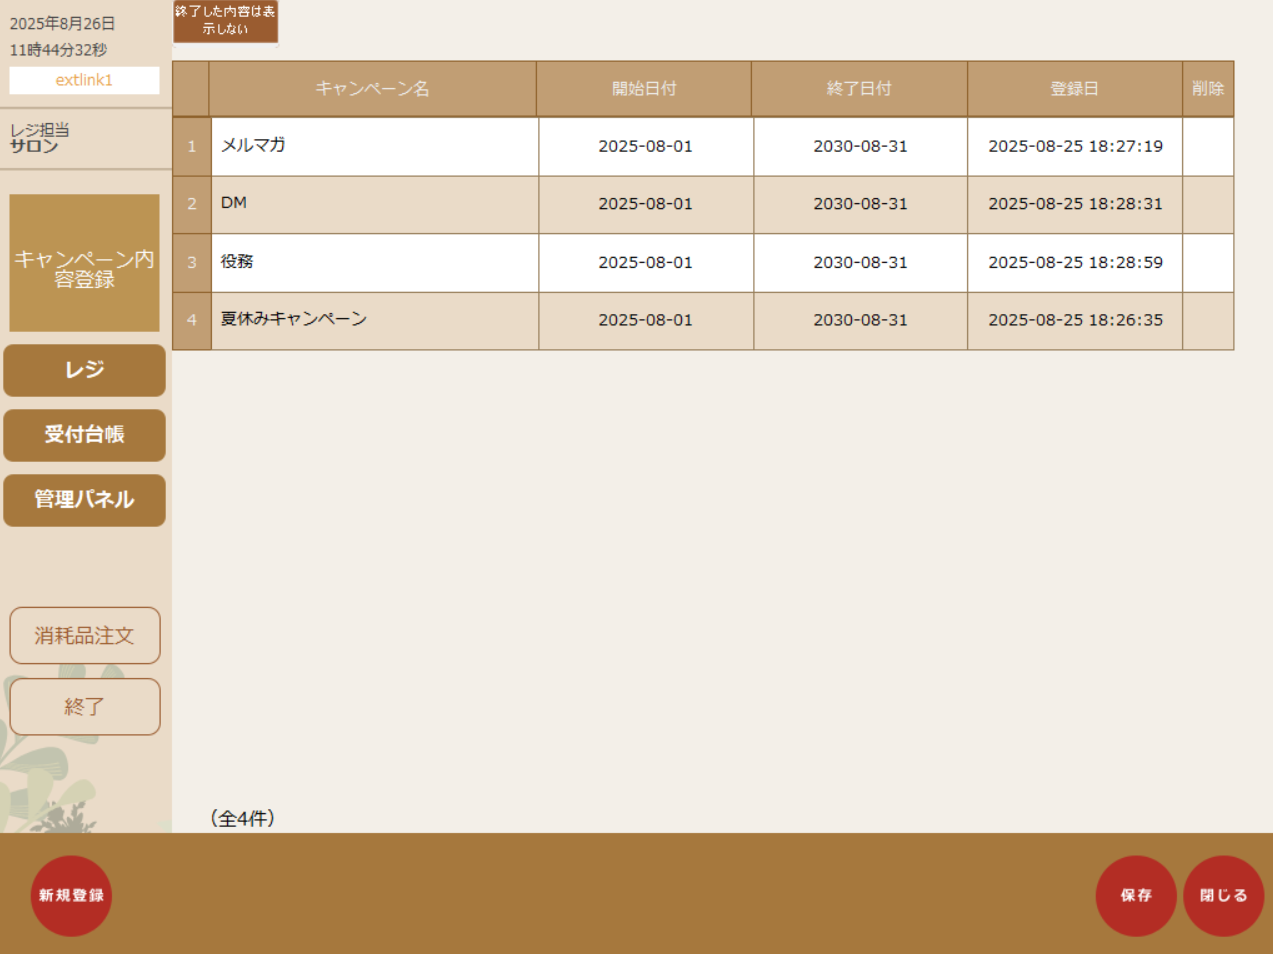
Task: Click the red 保存 save circle
Action: 1136,896
